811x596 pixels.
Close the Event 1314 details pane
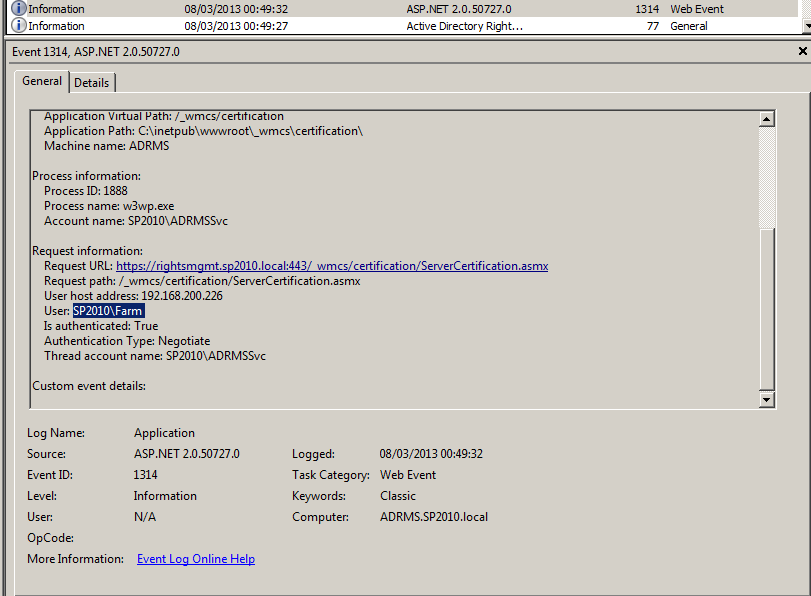[803, 51]
